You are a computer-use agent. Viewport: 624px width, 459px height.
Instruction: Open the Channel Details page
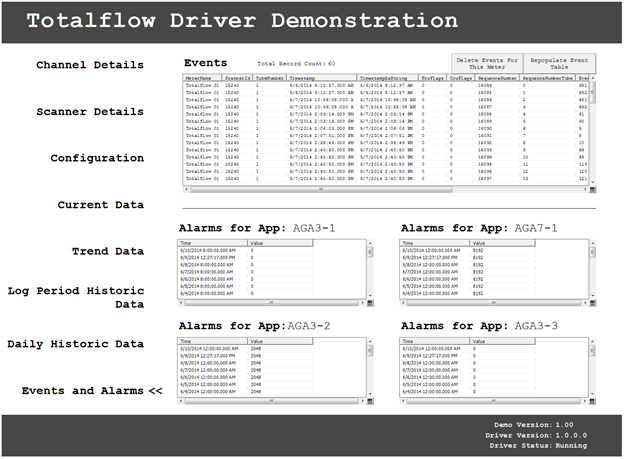90,65
